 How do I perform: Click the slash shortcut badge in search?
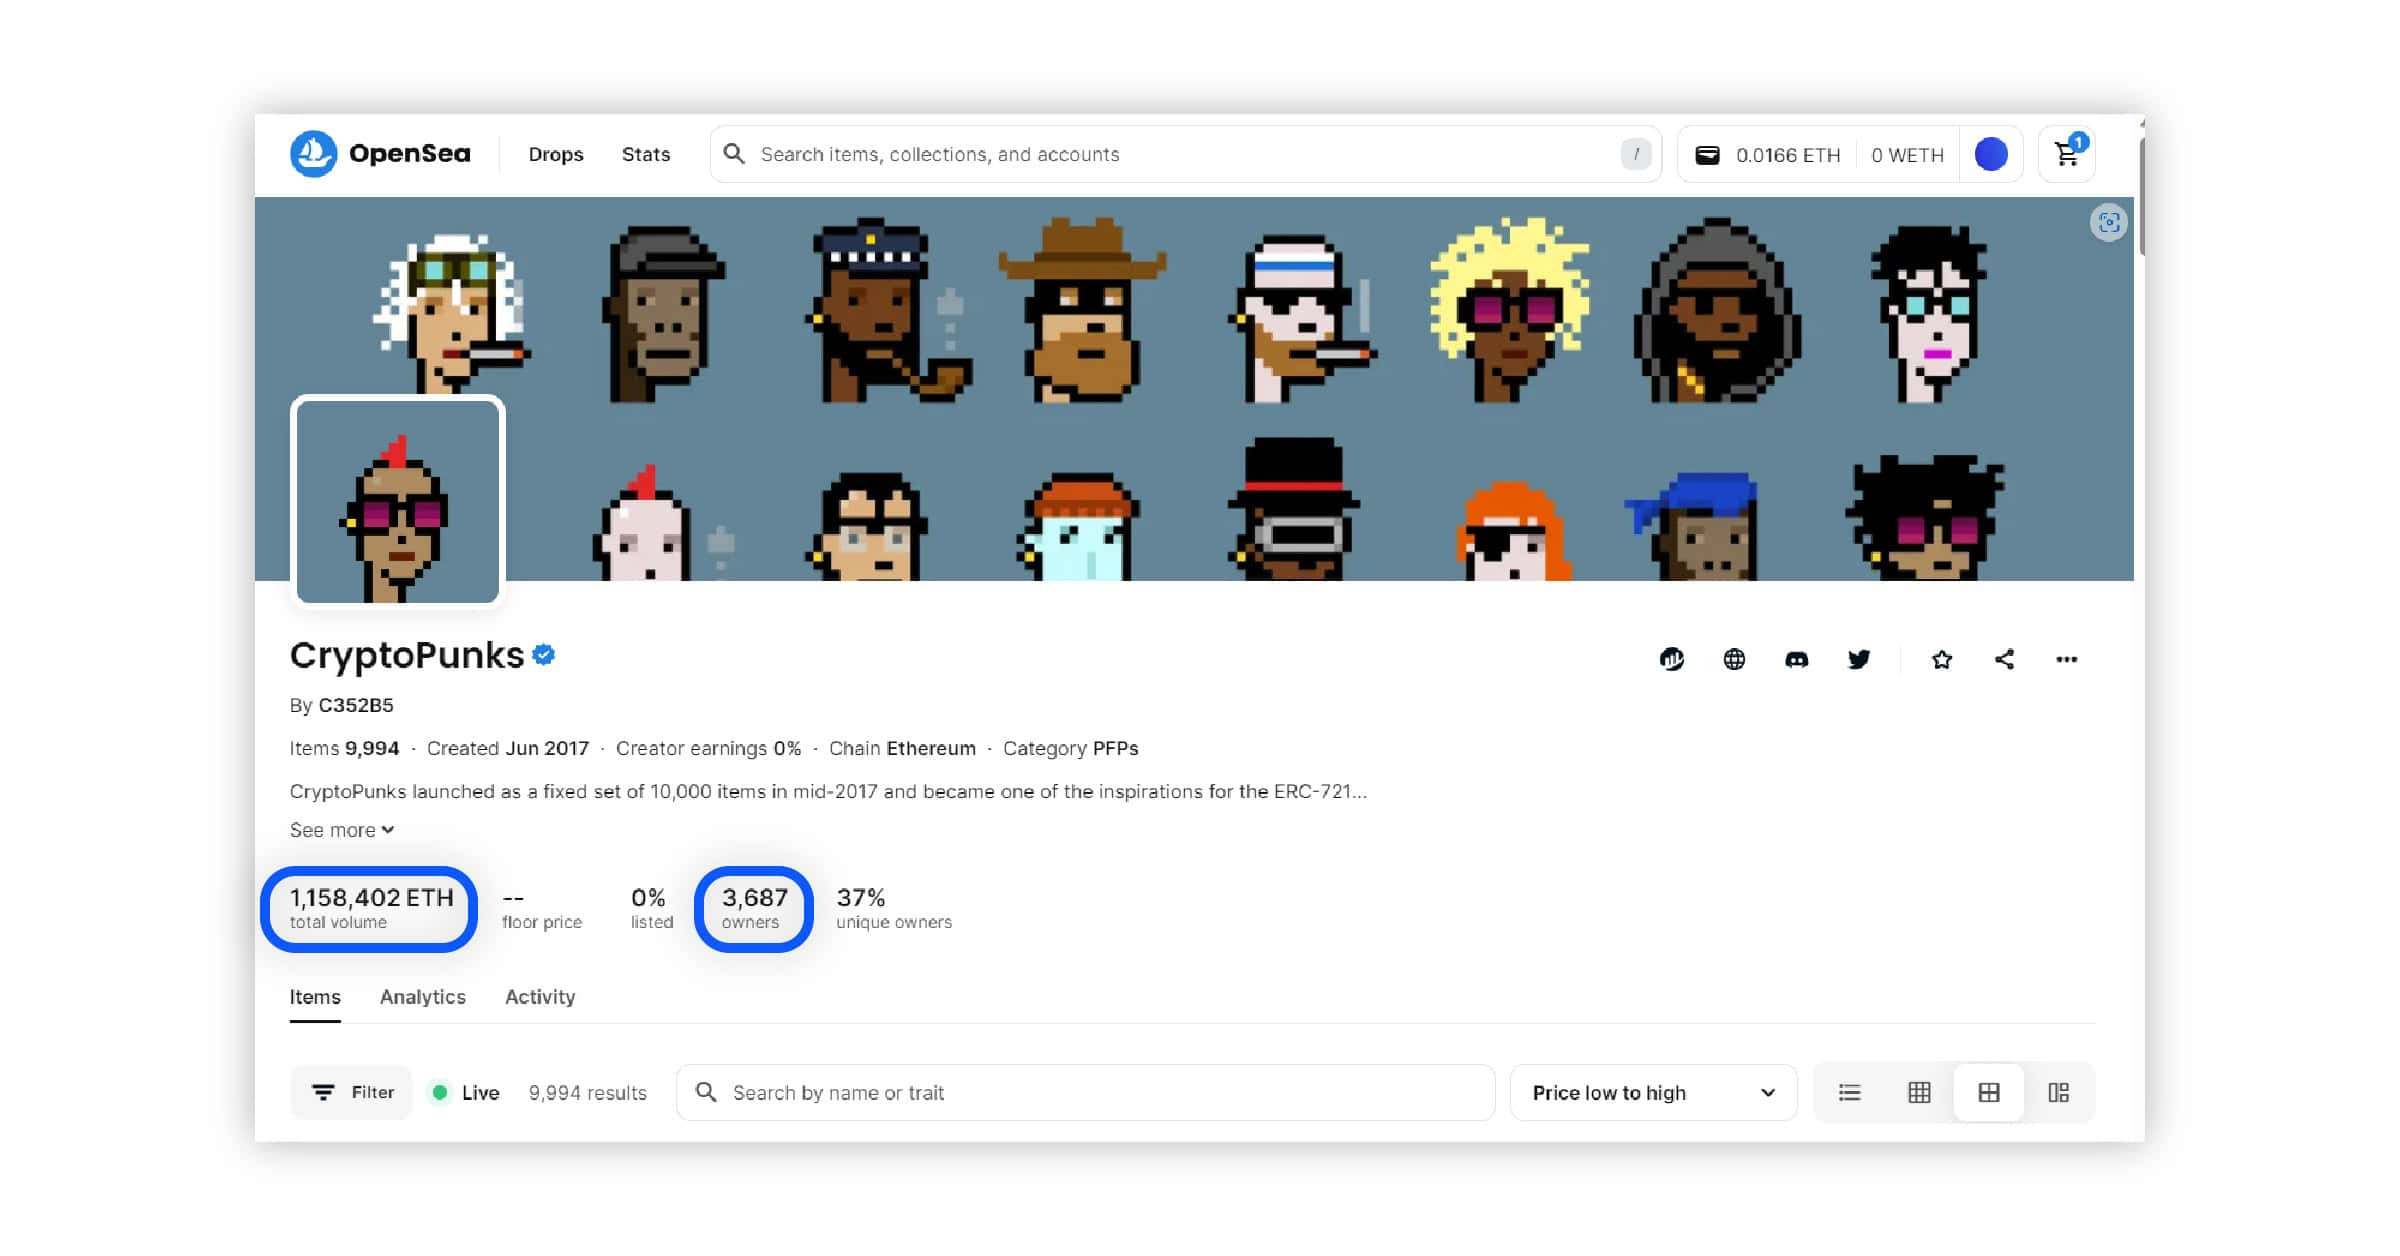pos(1636,154)
